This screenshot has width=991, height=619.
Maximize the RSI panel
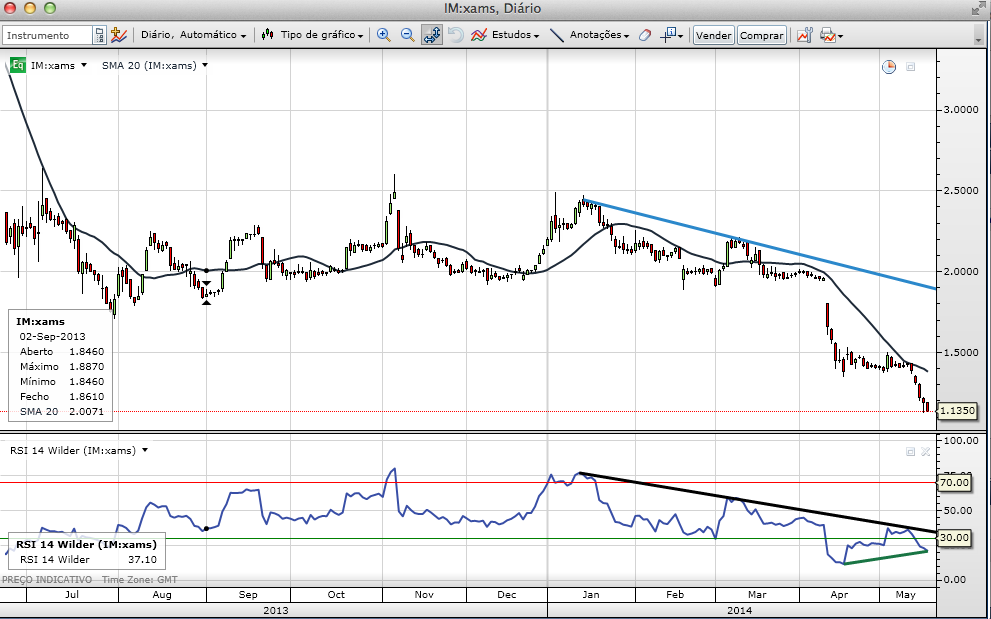point(910,451)
